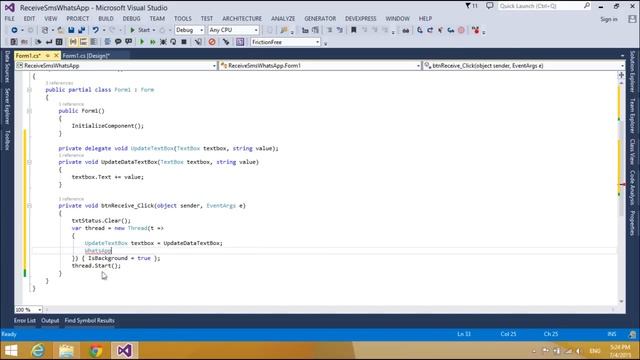The image size is (640, 360).
Task: Click the Undo arrow icon
Action: pyautogui.click(x=96, y=30)
